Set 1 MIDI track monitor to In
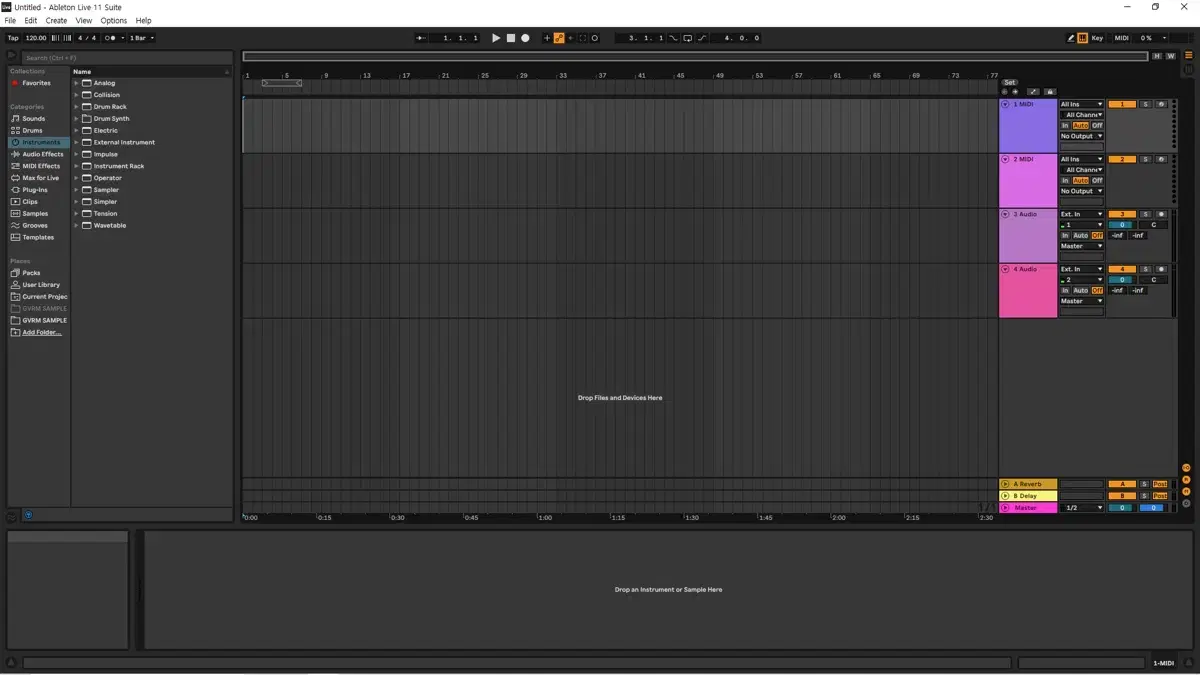 tap(1065, 126)
